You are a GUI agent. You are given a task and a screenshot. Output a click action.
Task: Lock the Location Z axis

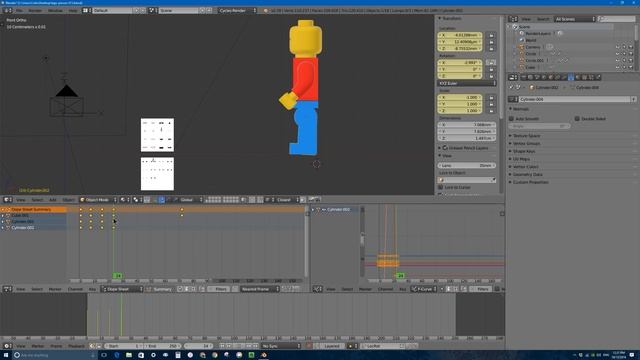(491, 48)
